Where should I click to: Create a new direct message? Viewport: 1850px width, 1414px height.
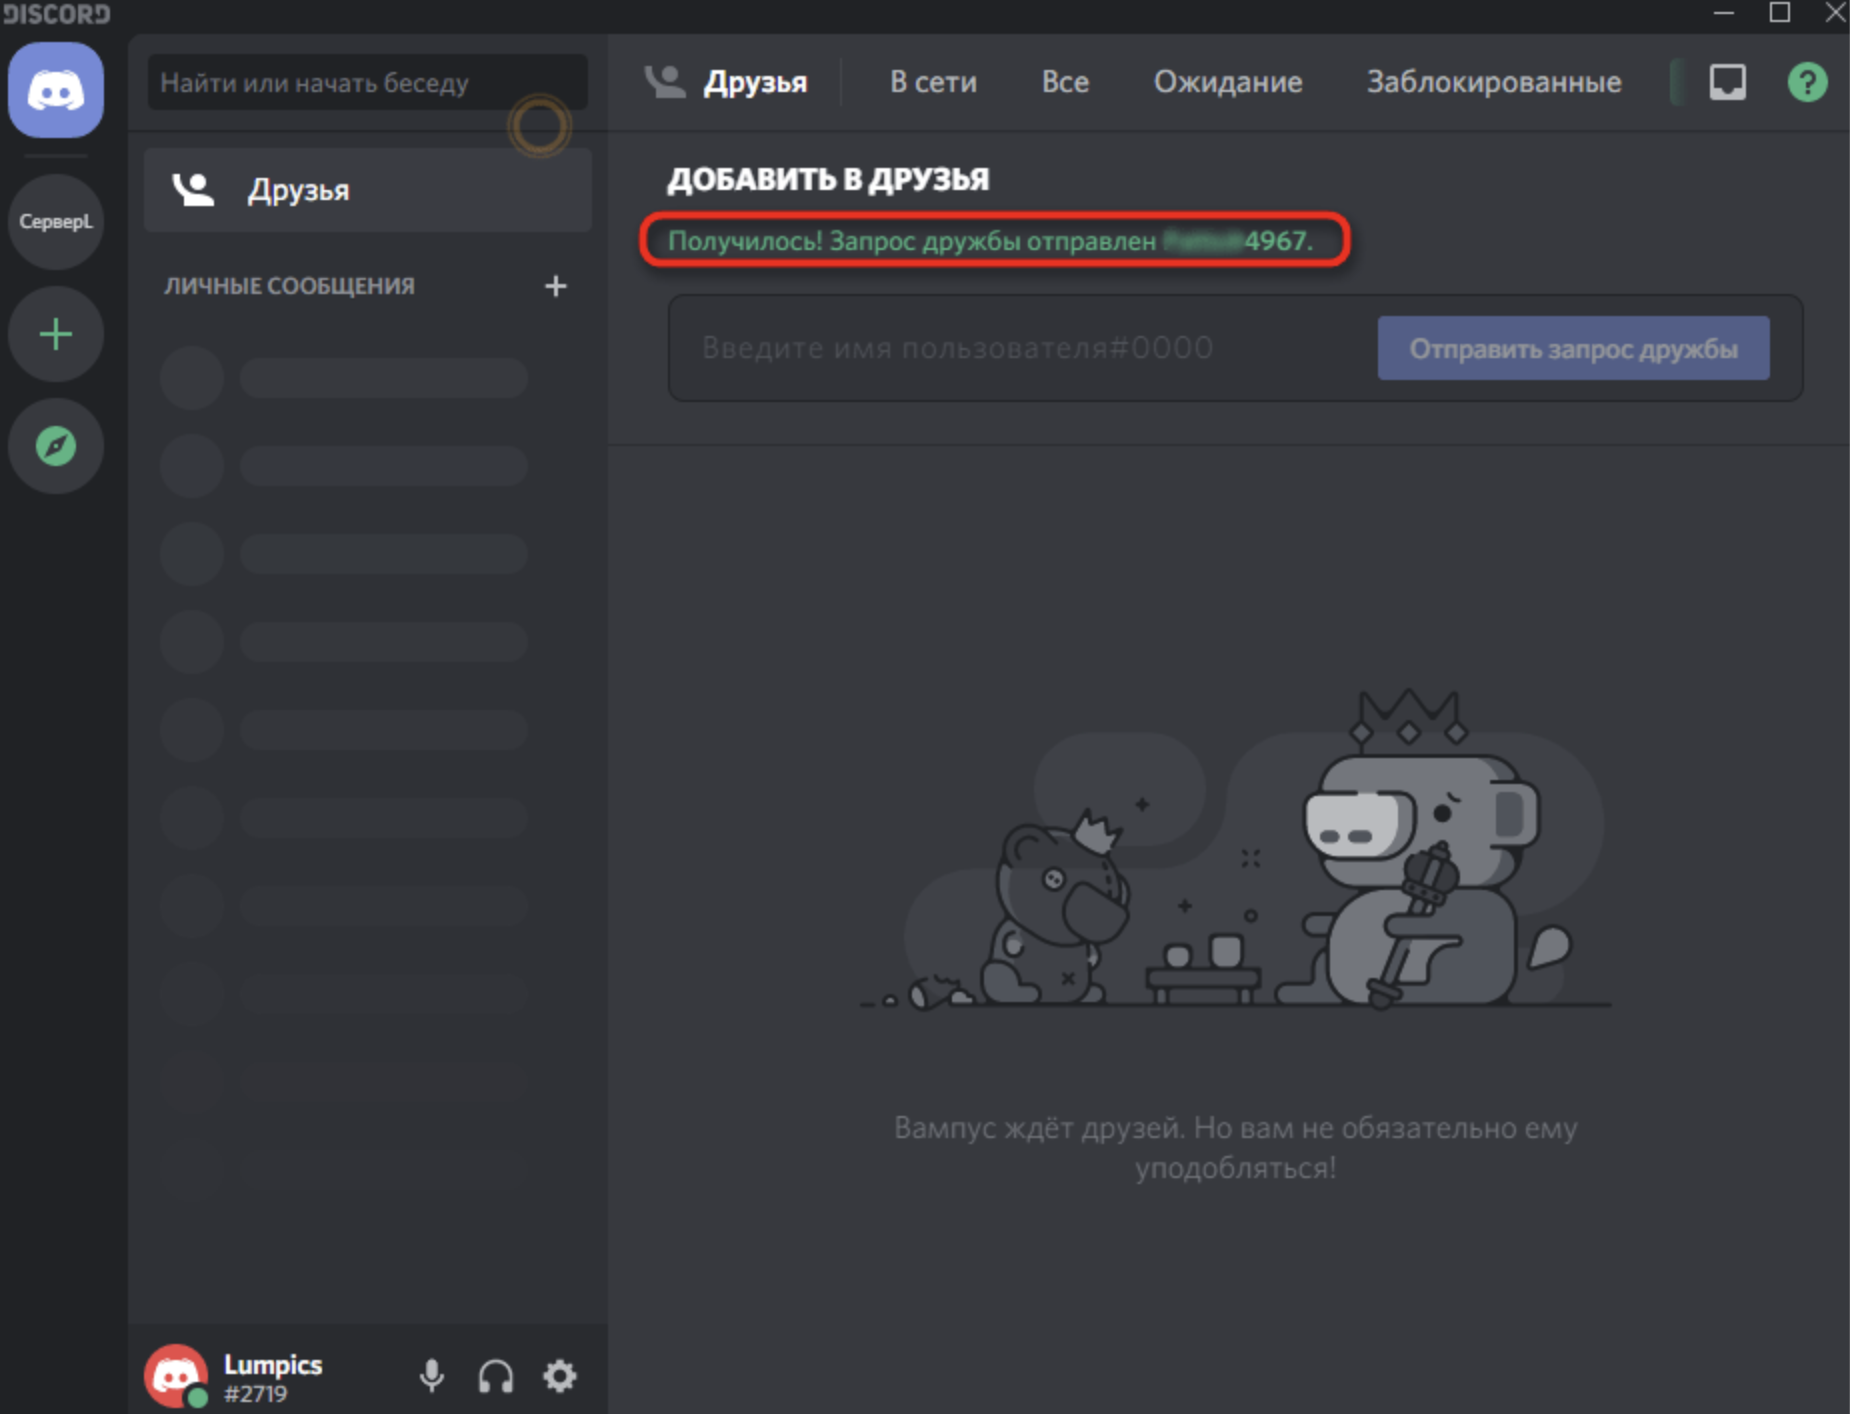point(555,286)
